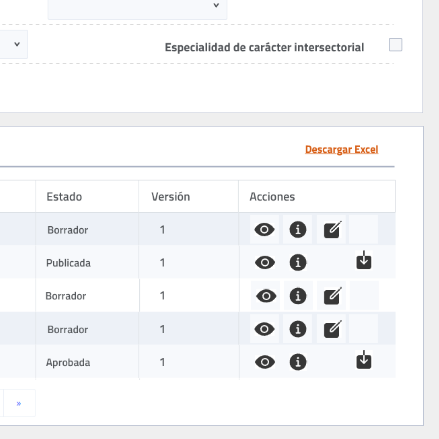Edit the second Borrador row entry
This screenshot has width=439, height=439.
[x=332, y=296]
